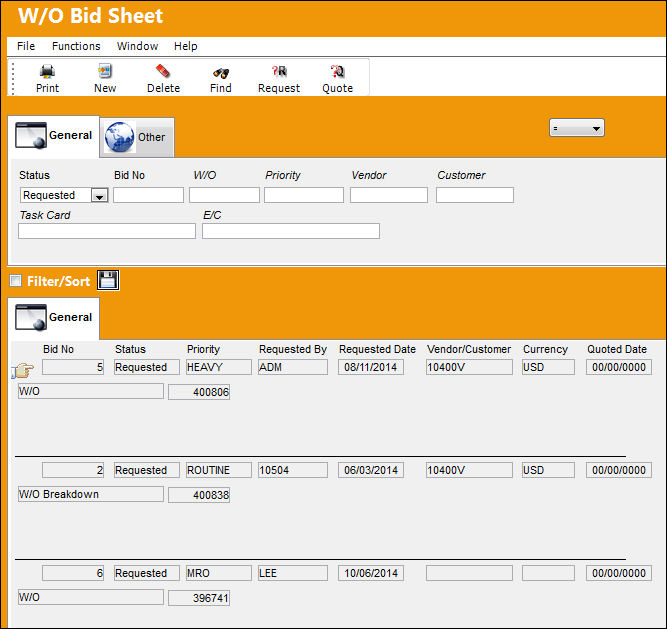Click Requested Date 06/03/2014

[x=371, y=470]
